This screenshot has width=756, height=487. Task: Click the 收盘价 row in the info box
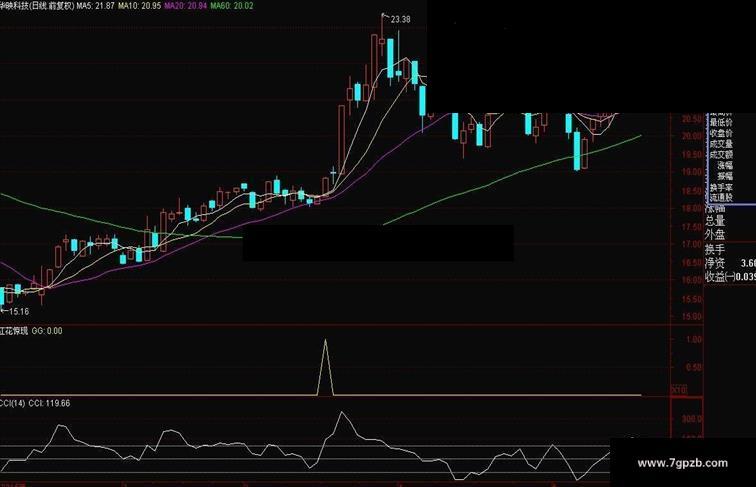[x=721, y=133]
